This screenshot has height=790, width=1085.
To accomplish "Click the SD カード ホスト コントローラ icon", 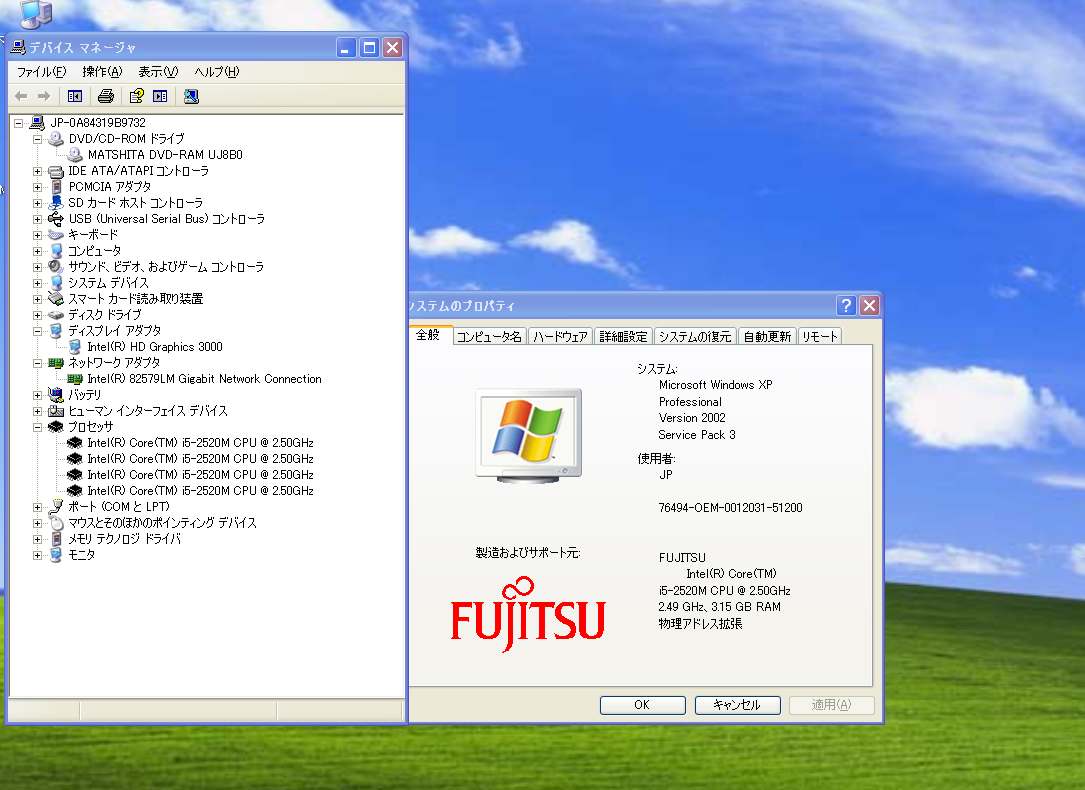I will pos(56,203).
